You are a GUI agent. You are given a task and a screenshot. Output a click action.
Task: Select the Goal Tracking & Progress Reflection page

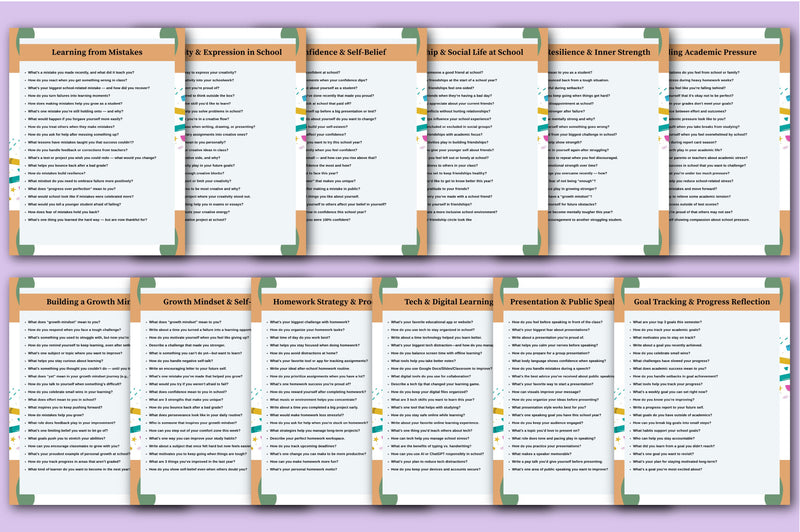click(700, 400)
